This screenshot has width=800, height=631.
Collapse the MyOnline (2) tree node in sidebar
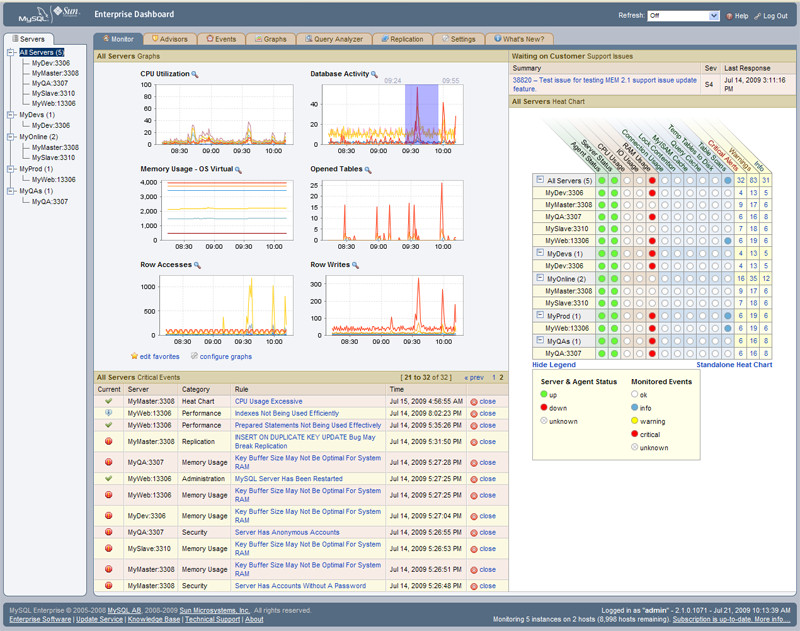[x=11, y=137]
